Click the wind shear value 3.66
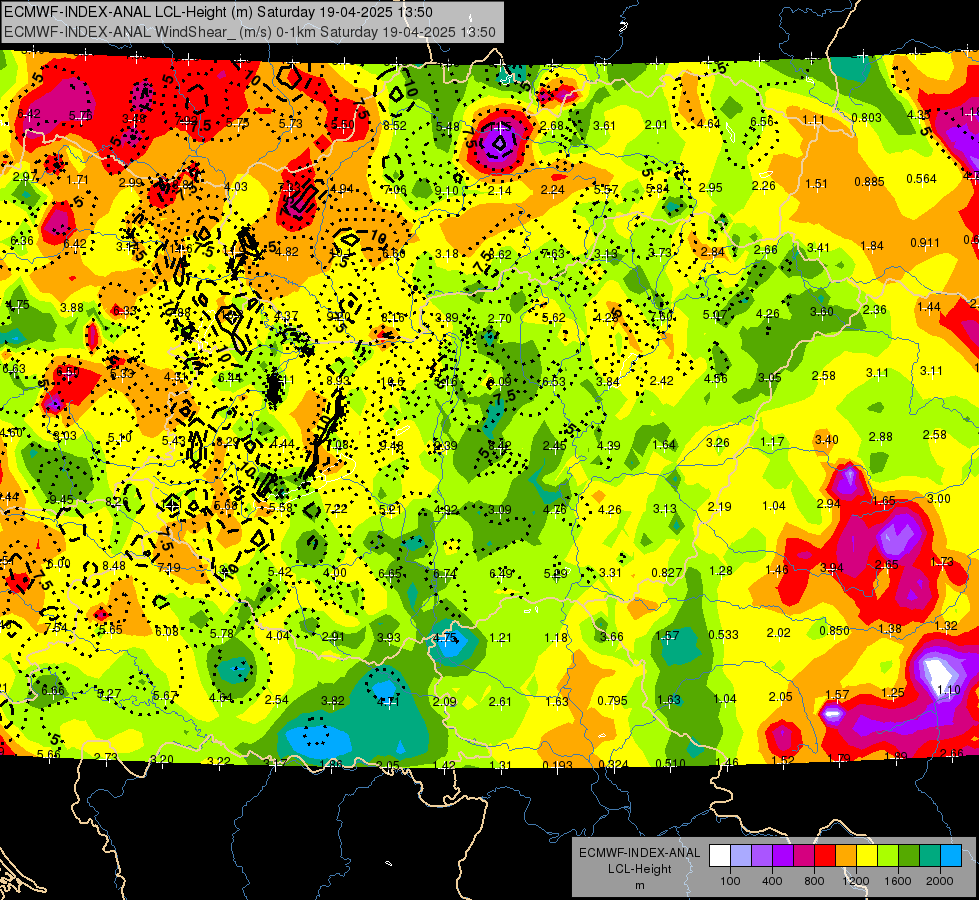The height and width of the screenshot is (900, 979). click(612, 636)
